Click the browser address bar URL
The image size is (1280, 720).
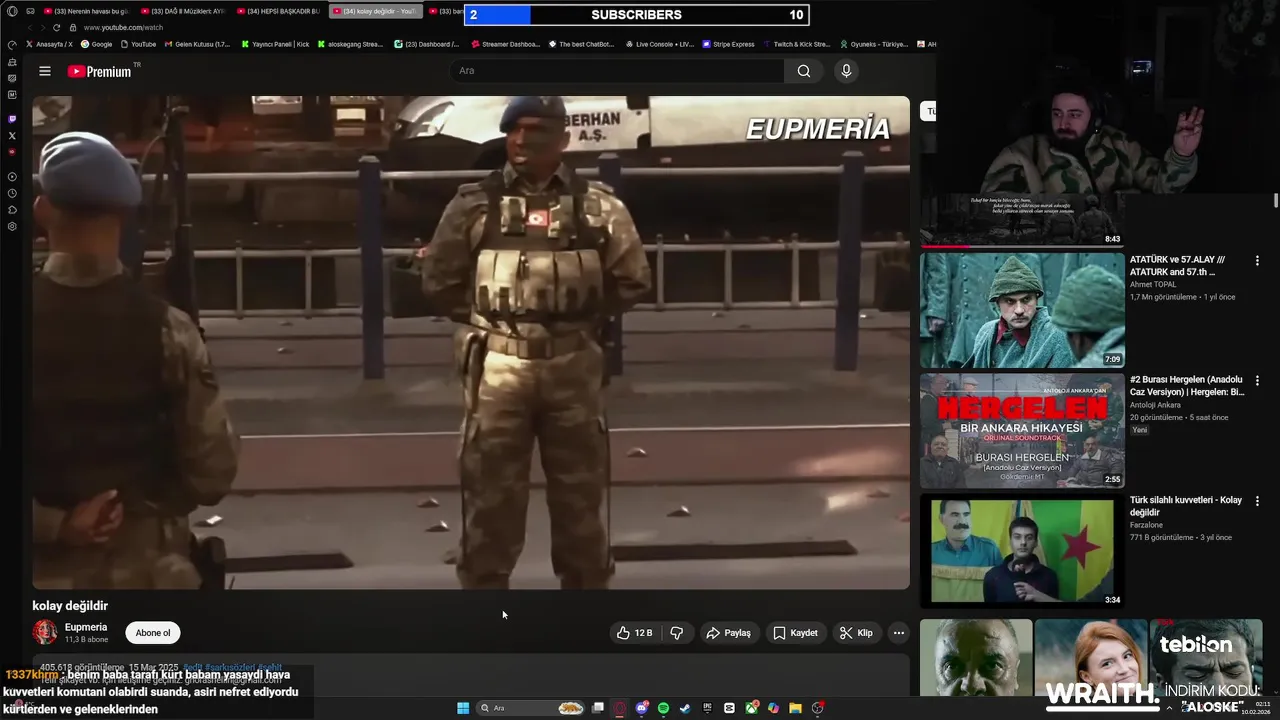click(x=123, y=28)
